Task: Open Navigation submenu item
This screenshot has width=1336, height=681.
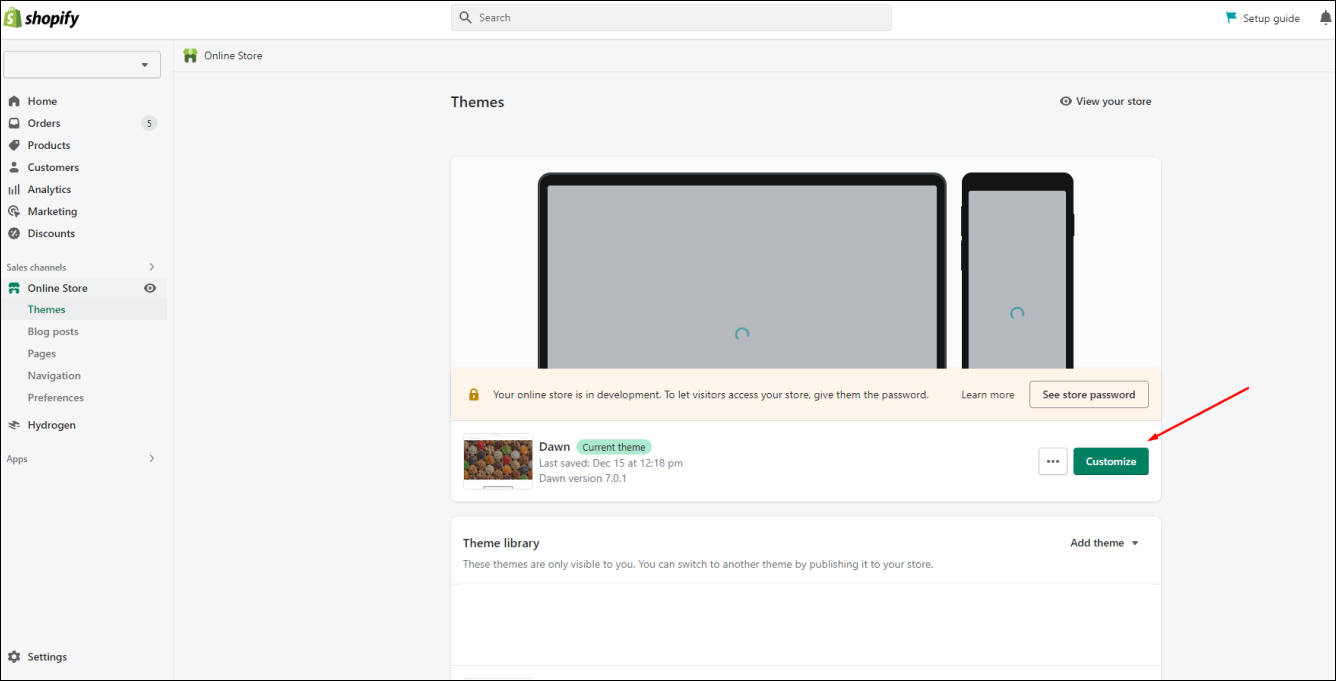Action: pos(54,376)
